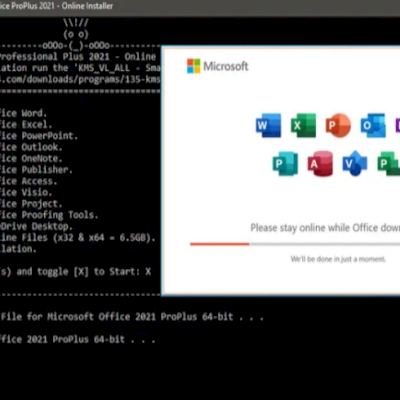Click the Excel icon in installer
400x400 pixels.
303,125
